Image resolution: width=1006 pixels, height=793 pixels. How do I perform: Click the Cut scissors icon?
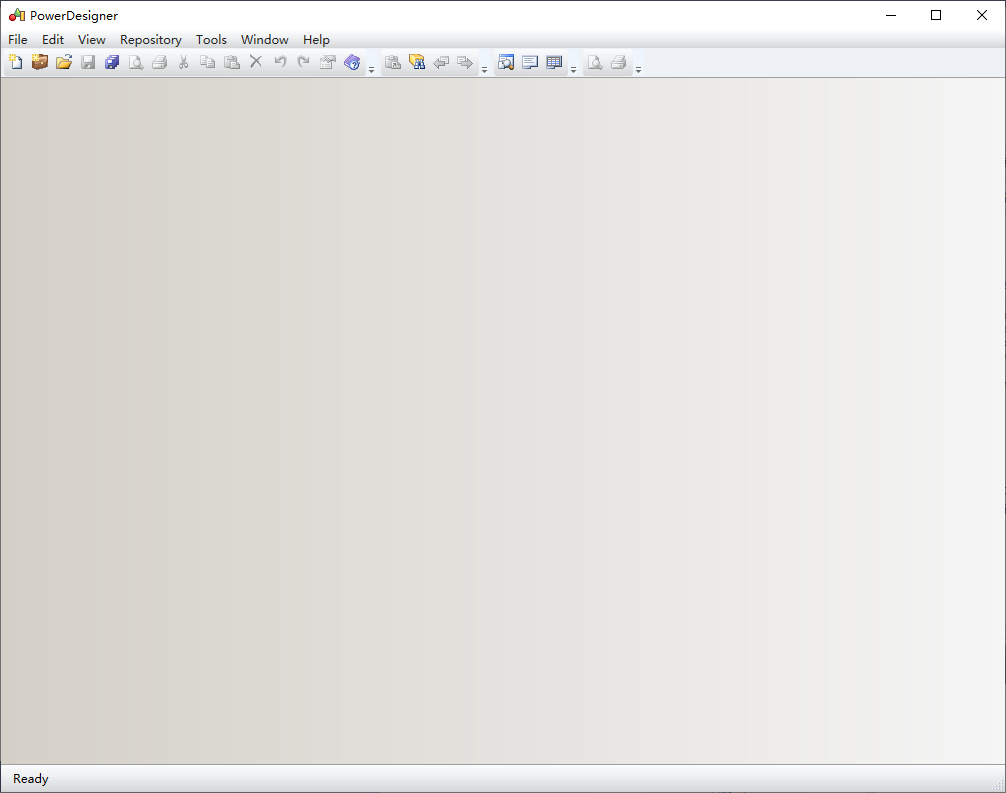(183, 62)
